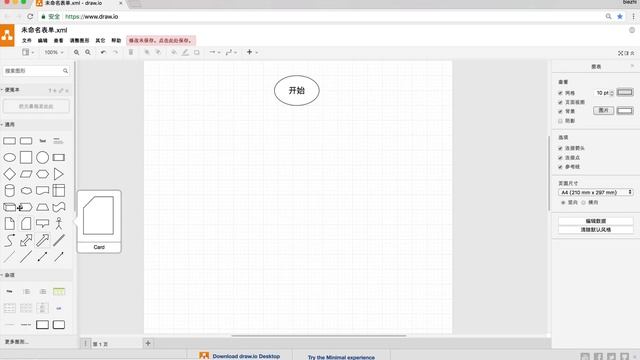Screen dimensions: 640x360
Task: Toggle the 背景 (background) checkbox
Action: (560, 111)
